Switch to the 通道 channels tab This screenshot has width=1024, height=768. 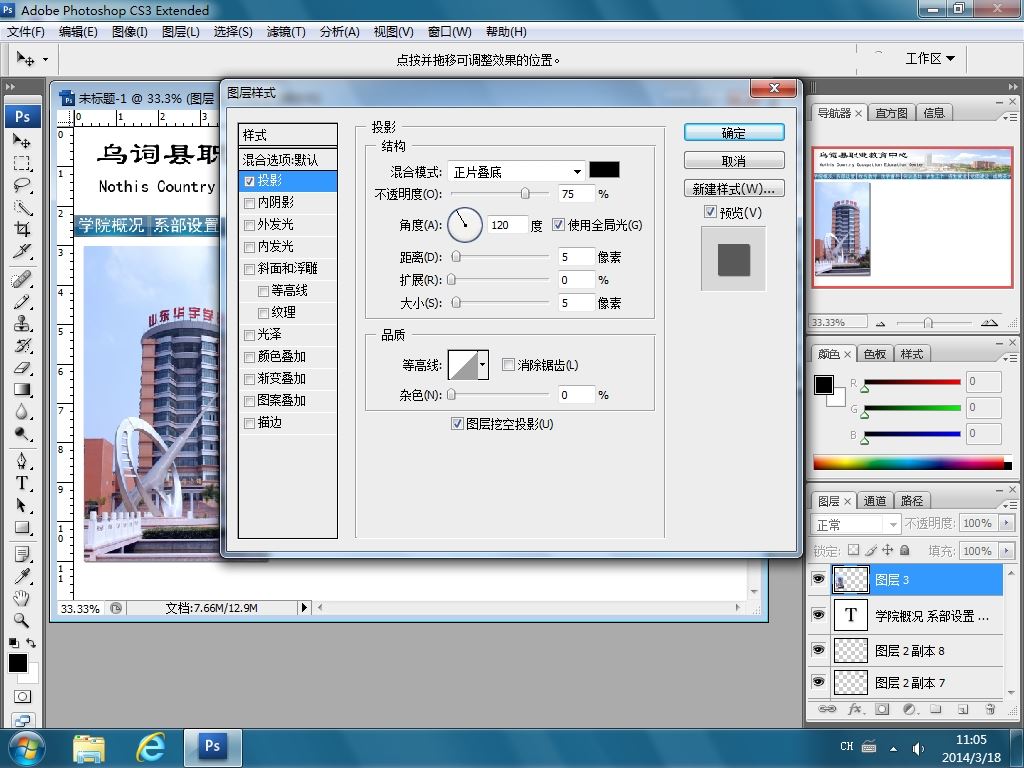pos(874,501)
